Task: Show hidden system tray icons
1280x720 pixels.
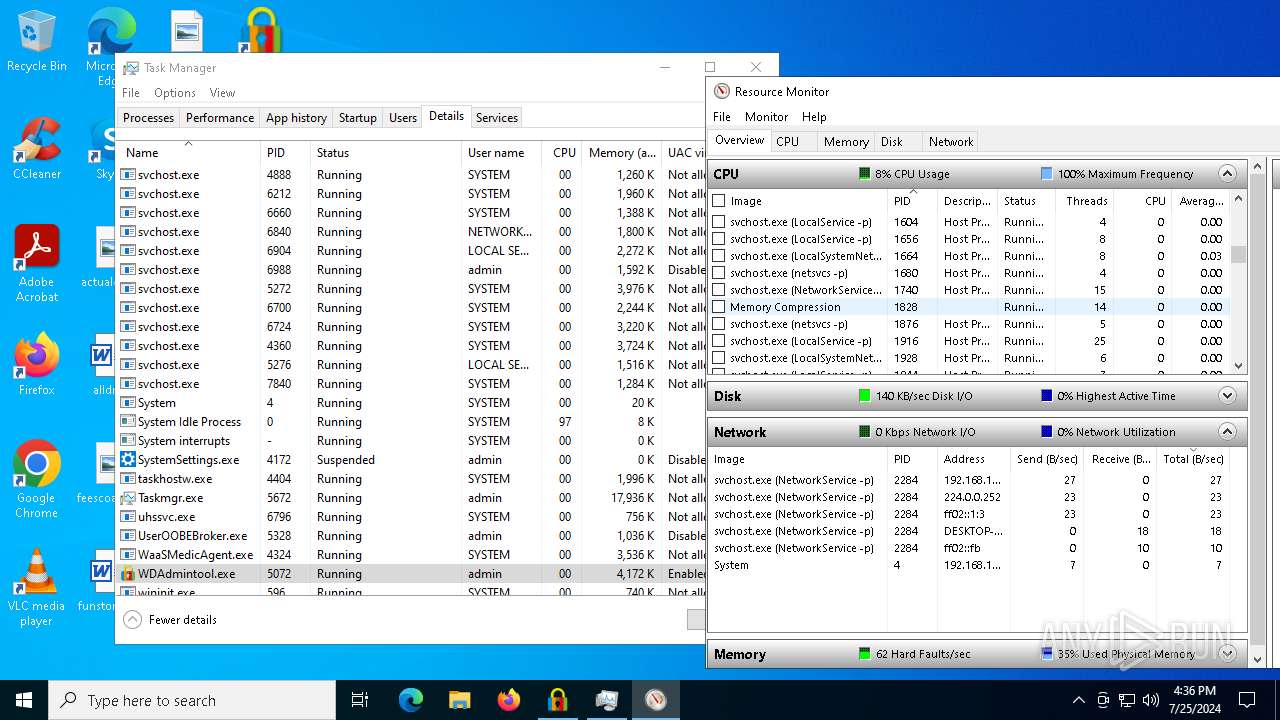Action: (x=1078, y=700)
